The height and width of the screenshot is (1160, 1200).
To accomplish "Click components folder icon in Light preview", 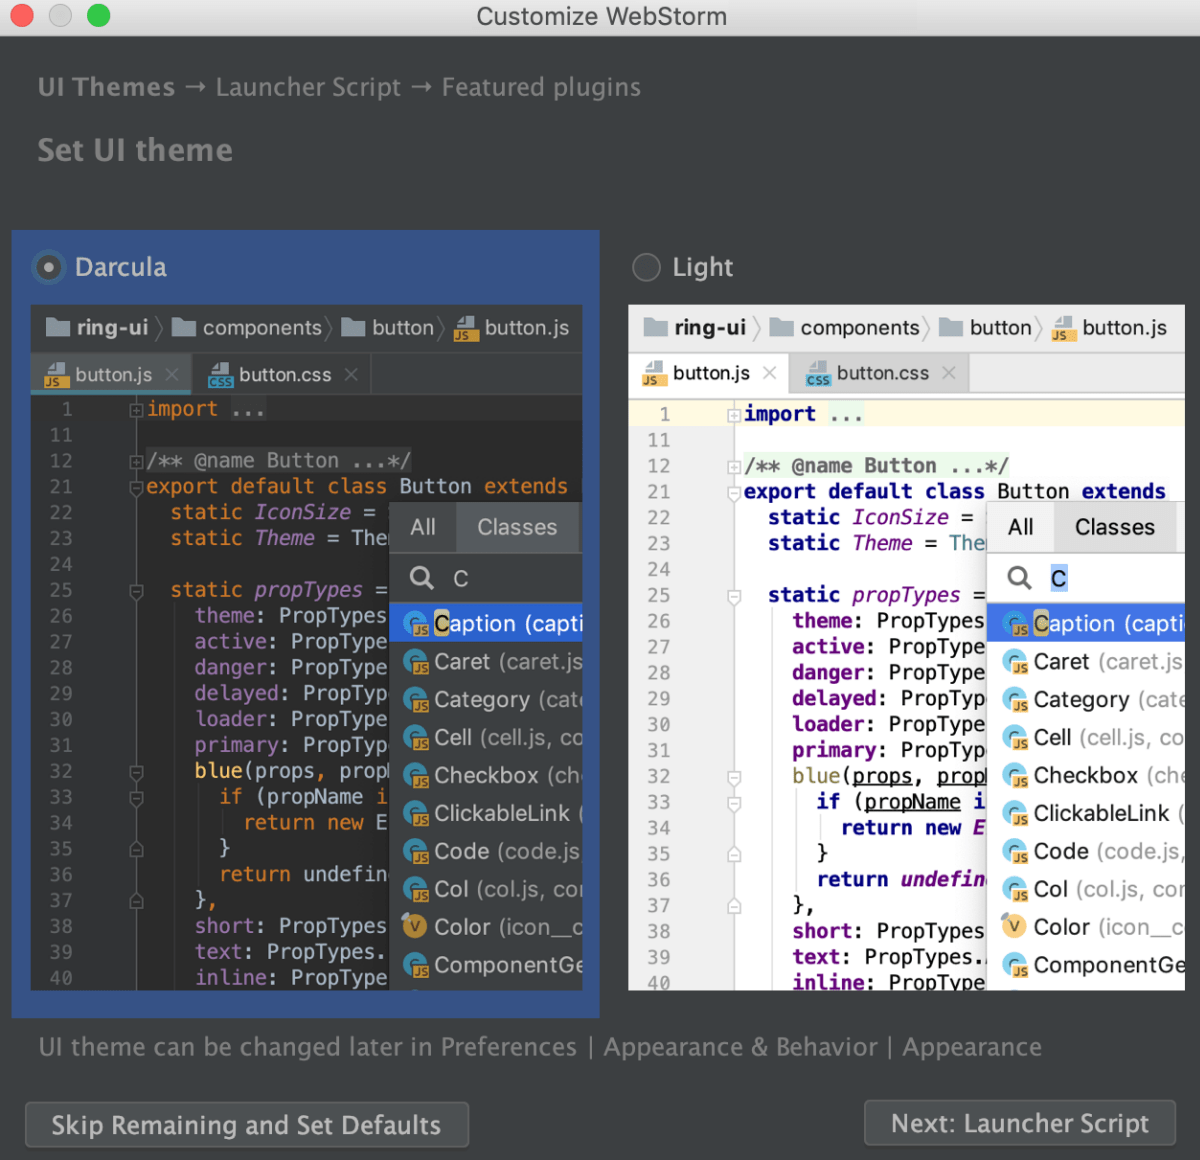I will [x=782, y=327].
